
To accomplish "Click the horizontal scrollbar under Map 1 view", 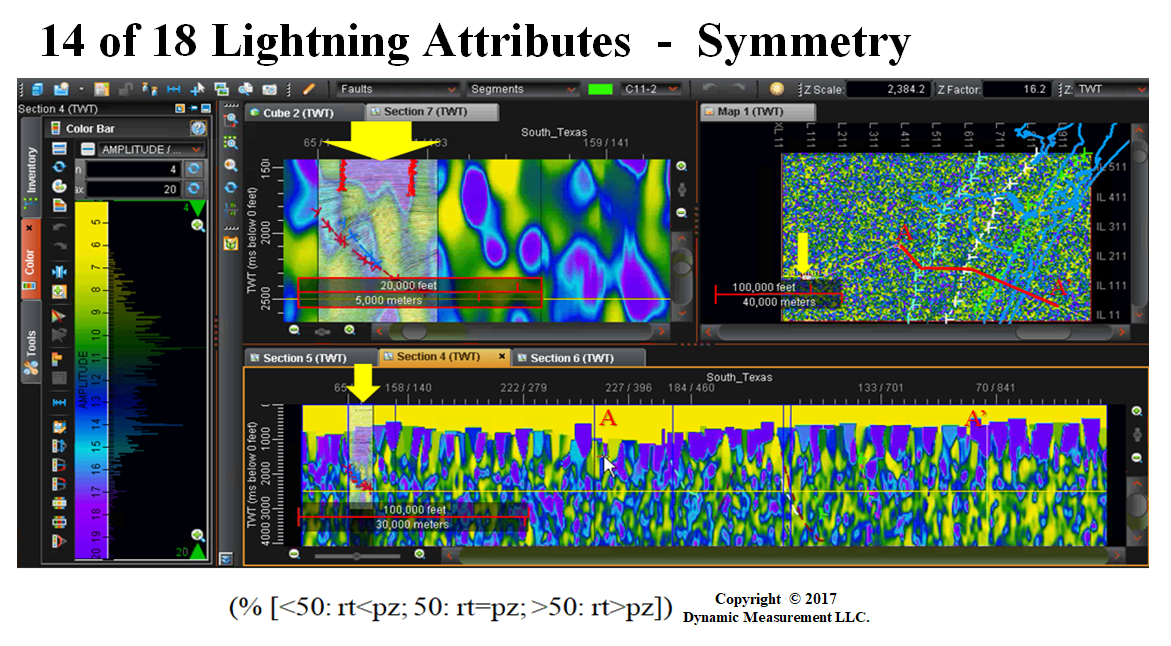I will pyautogui.click(x=915, y=332).
